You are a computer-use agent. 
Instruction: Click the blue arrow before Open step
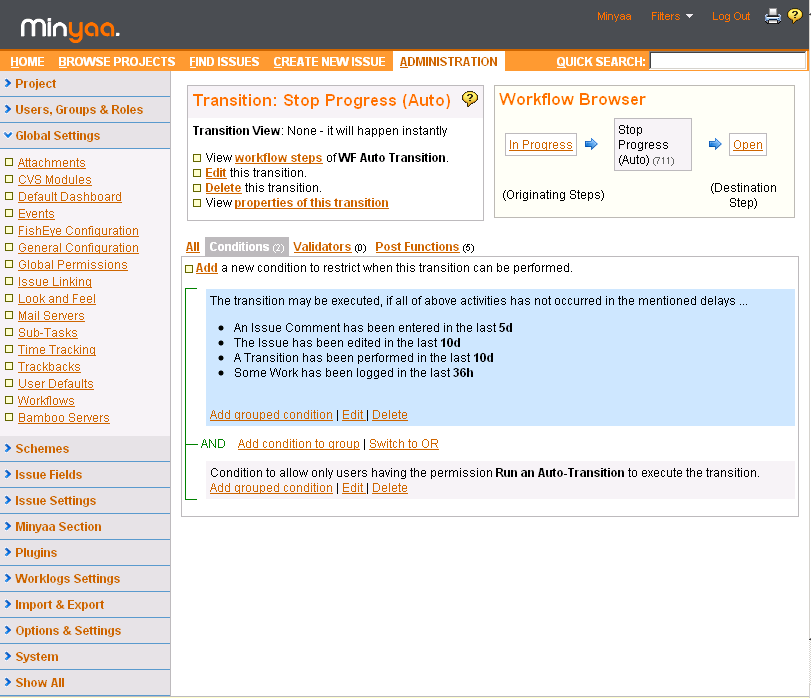[715, 144]
